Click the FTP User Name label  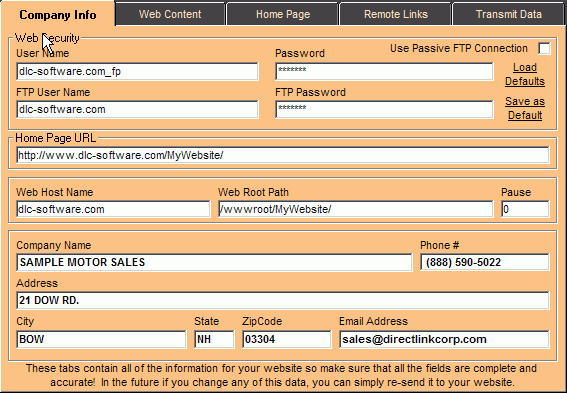click(53, 92)
